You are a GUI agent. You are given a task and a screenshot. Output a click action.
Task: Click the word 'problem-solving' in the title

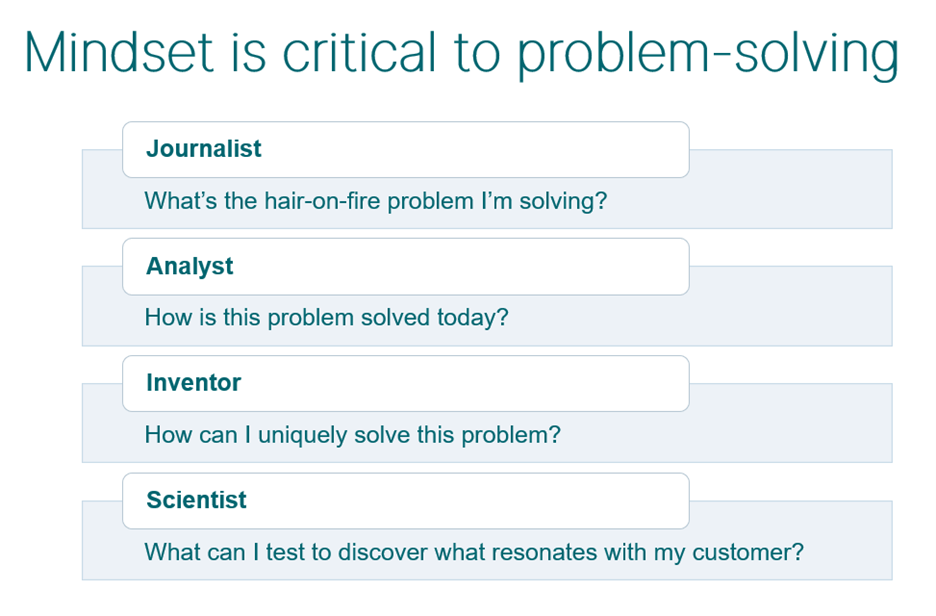708,56
